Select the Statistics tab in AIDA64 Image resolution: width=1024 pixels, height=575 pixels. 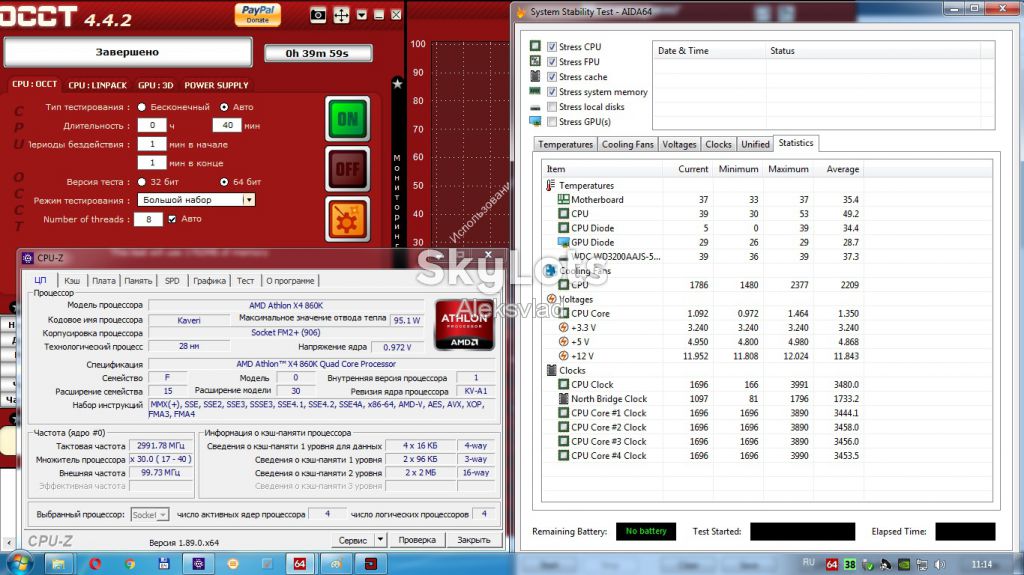[795, 142]
